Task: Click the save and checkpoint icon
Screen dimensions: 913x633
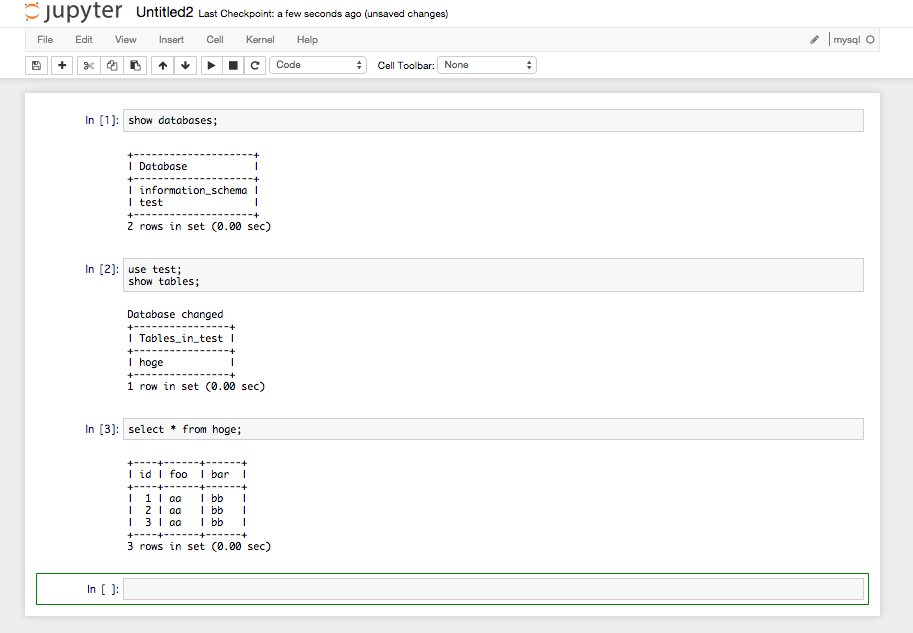Action: coord(36,65)
